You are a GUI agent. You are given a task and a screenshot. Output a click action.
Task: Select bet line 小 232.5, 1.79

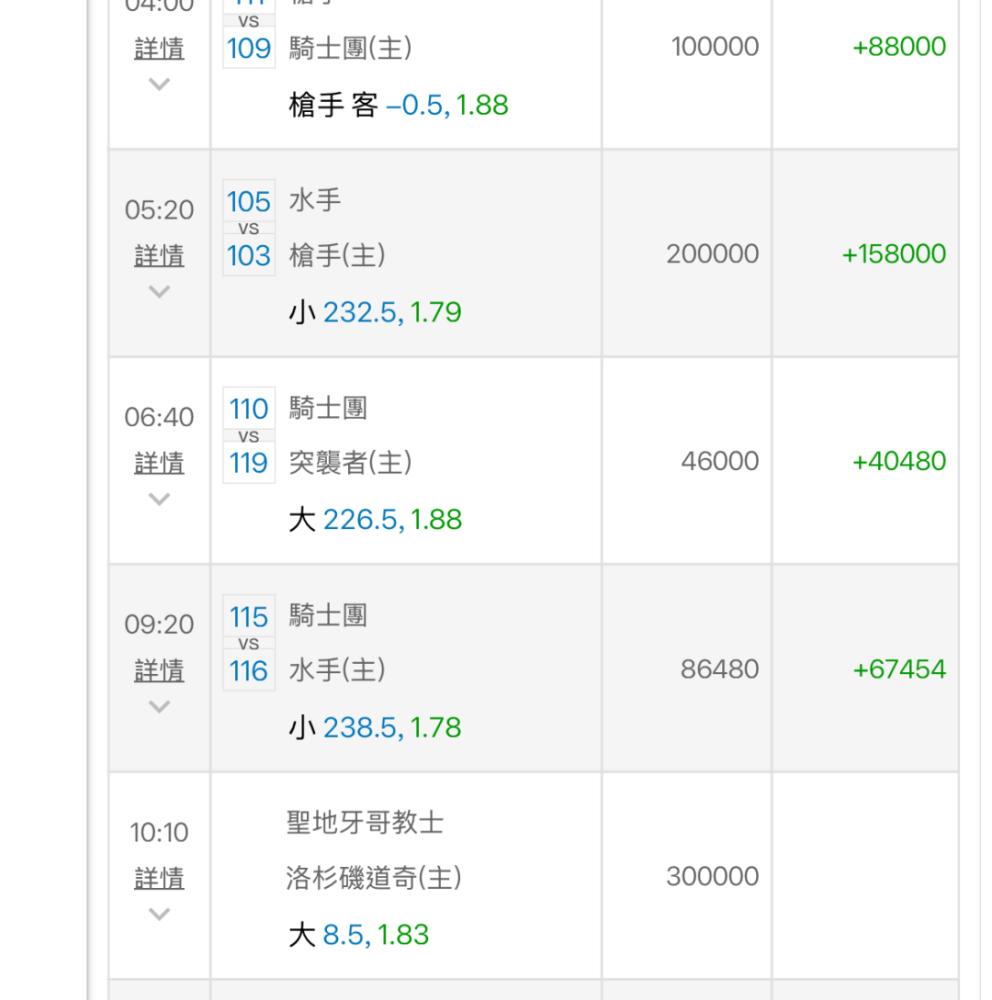375,312
